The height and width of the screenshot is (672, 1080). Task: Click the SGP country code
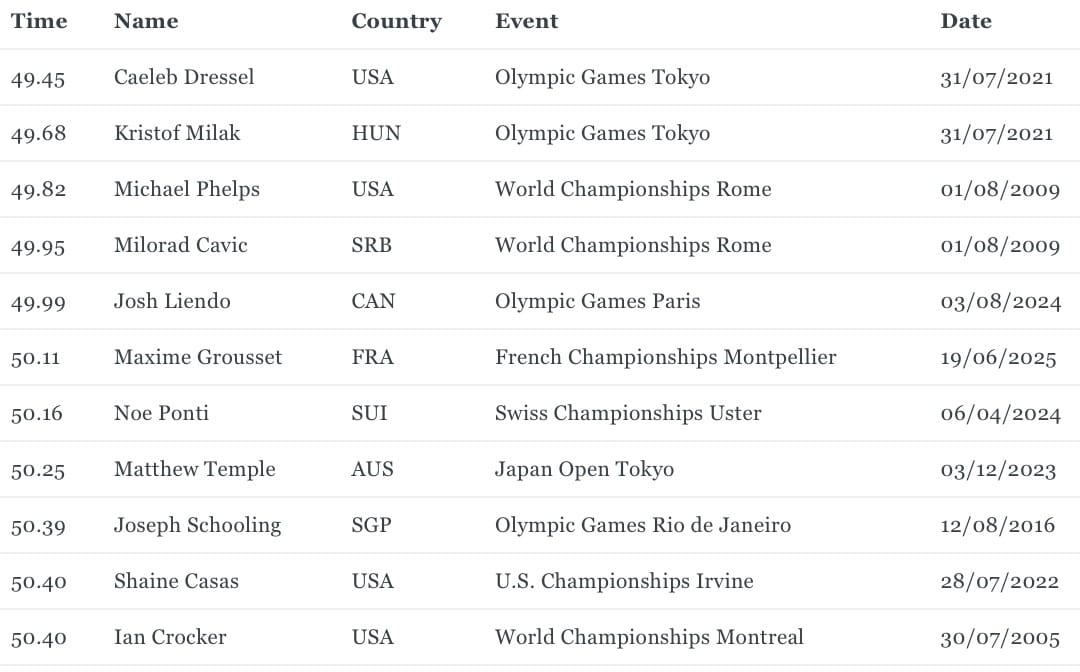pos(371,525)
